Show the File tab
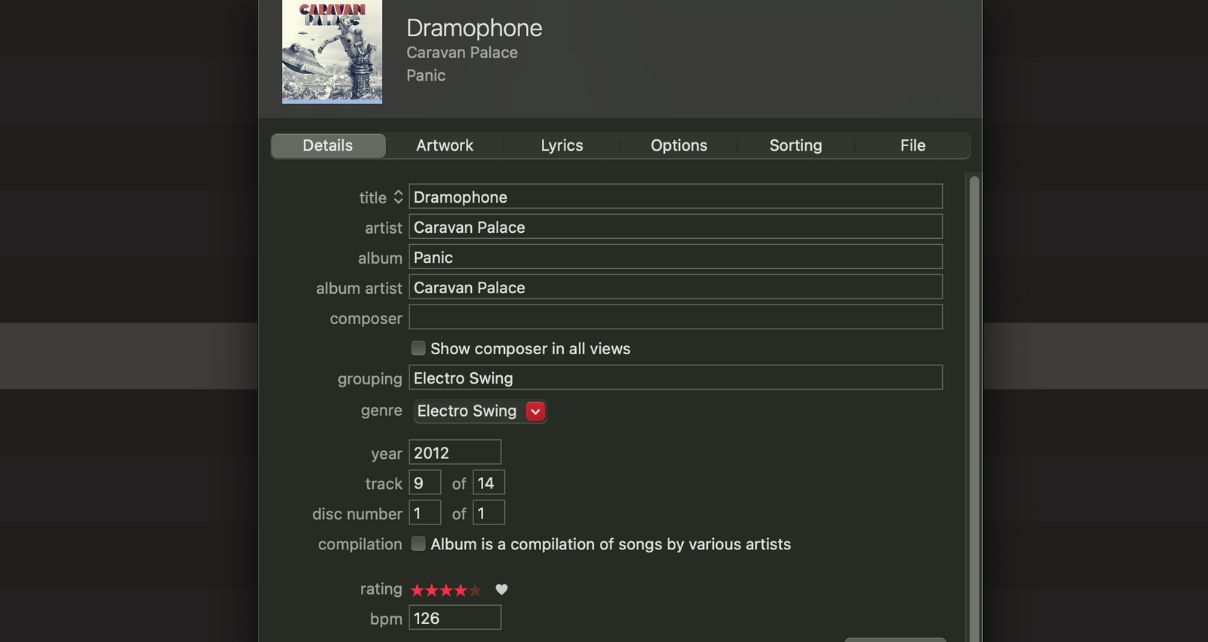The width and height of the screenshot is (1208, 642). pyautogui.click(x=912, y=145)
